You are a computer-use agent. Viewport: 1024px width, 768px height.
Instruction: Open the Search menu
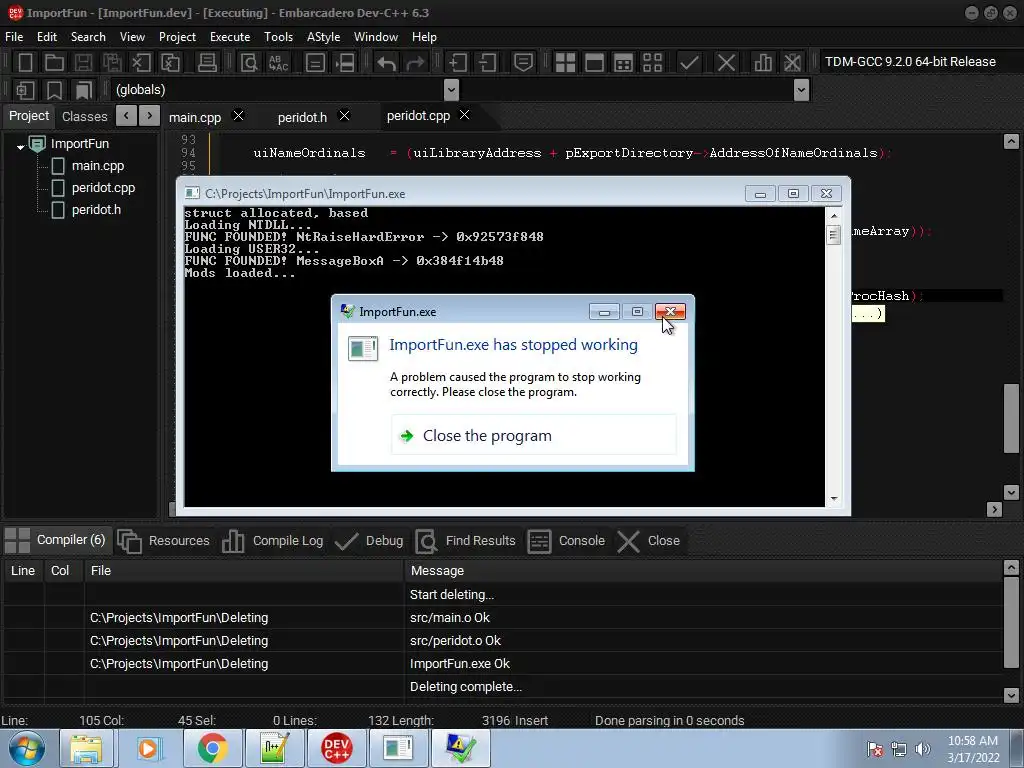pos(88,37)
